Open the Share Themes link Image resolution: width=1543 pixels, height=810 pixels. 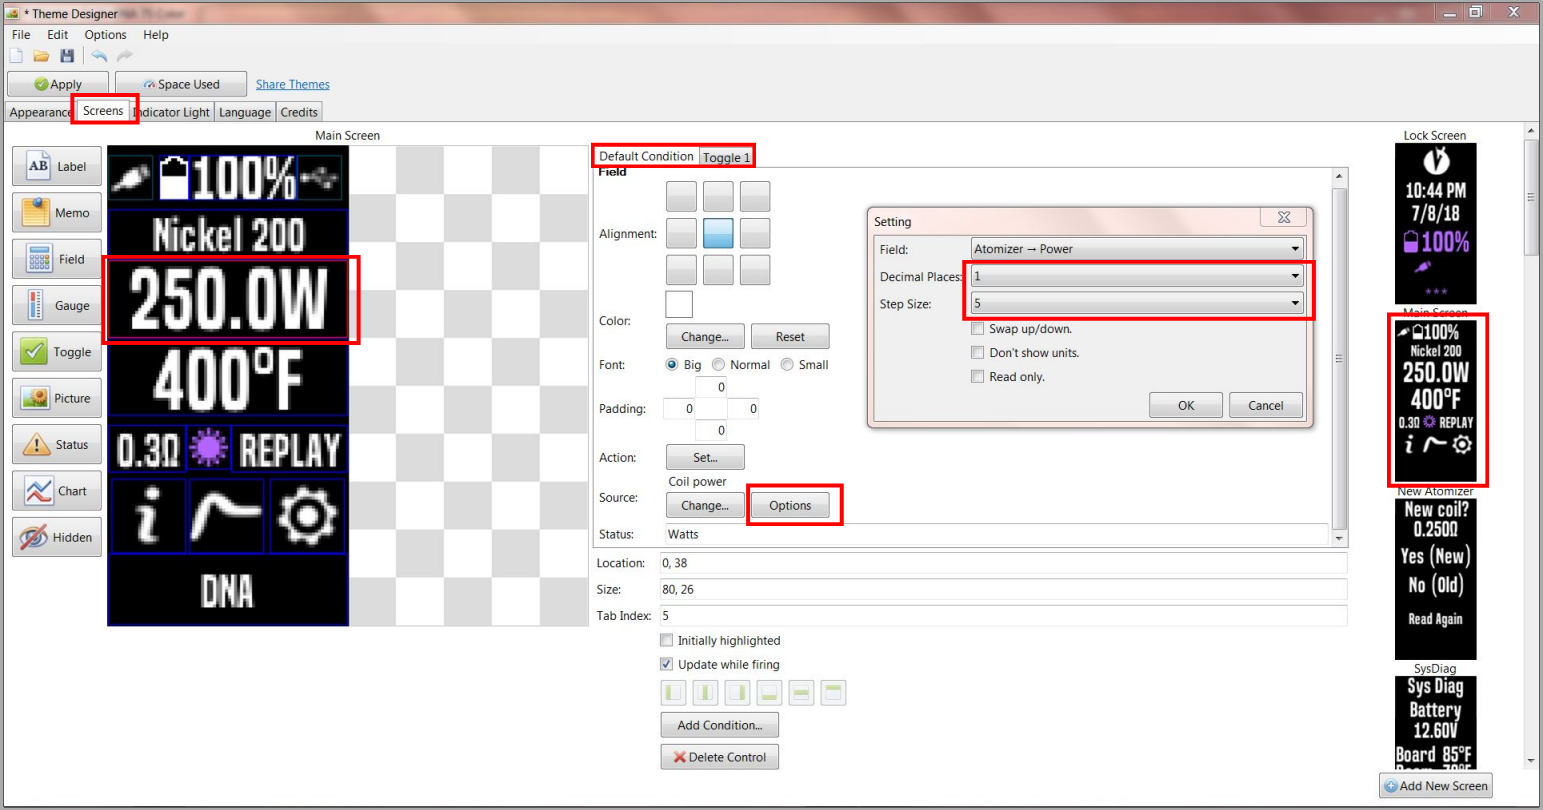tap(292, 85)
